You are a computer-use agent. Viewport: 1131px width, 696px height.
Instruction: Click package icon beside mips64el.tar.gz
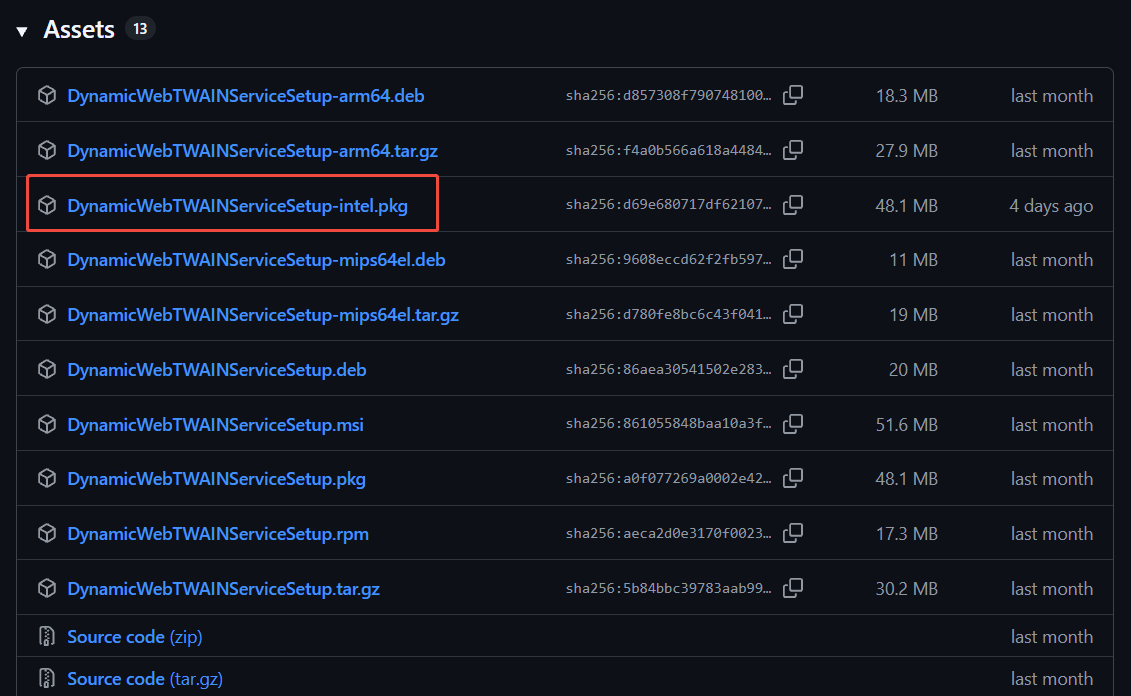[x=47, y=314]
